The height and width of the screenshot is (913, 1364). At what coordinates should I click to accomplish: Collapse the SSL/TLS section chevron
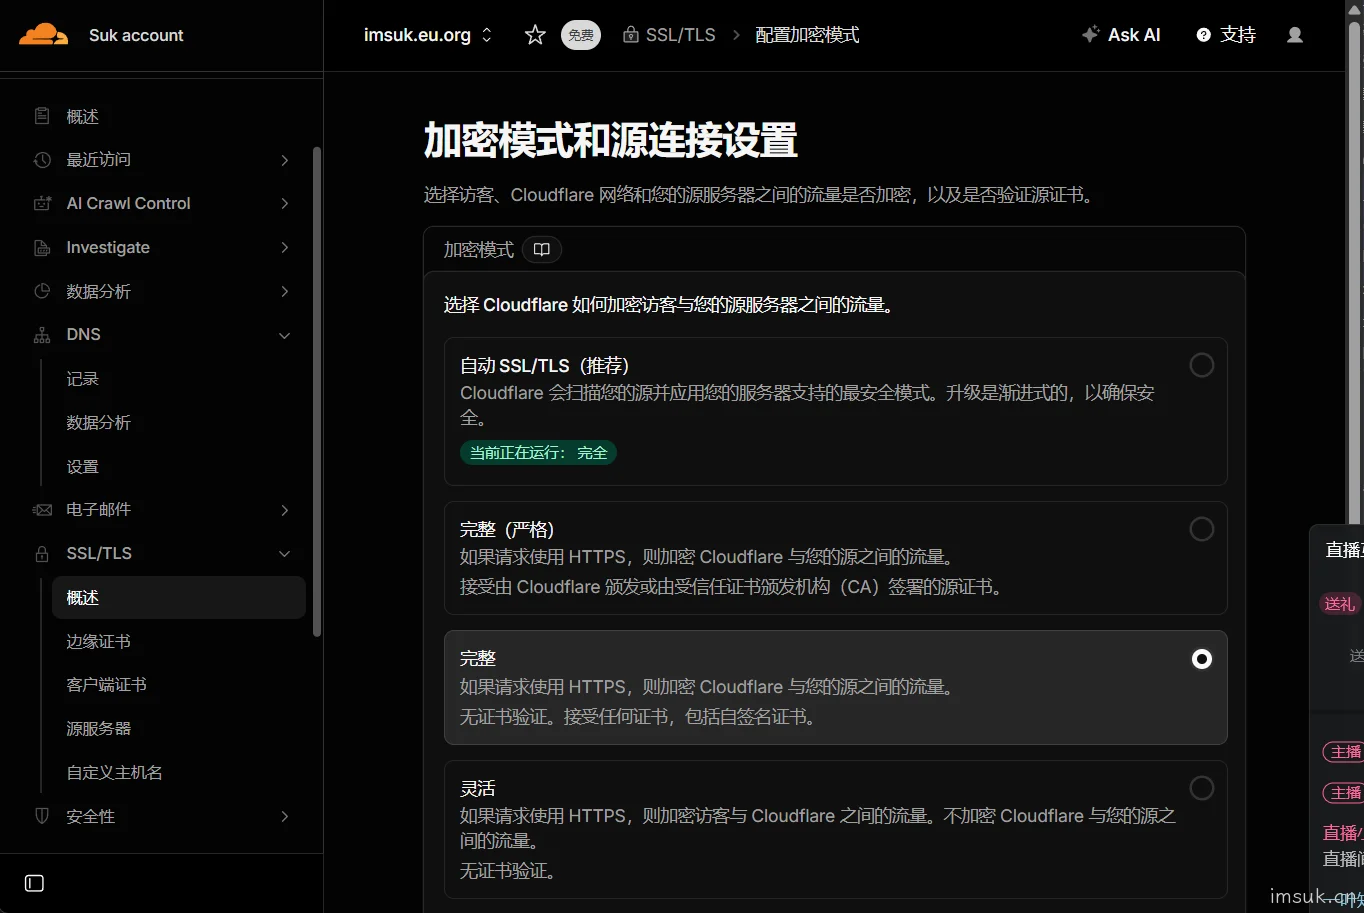285,554
